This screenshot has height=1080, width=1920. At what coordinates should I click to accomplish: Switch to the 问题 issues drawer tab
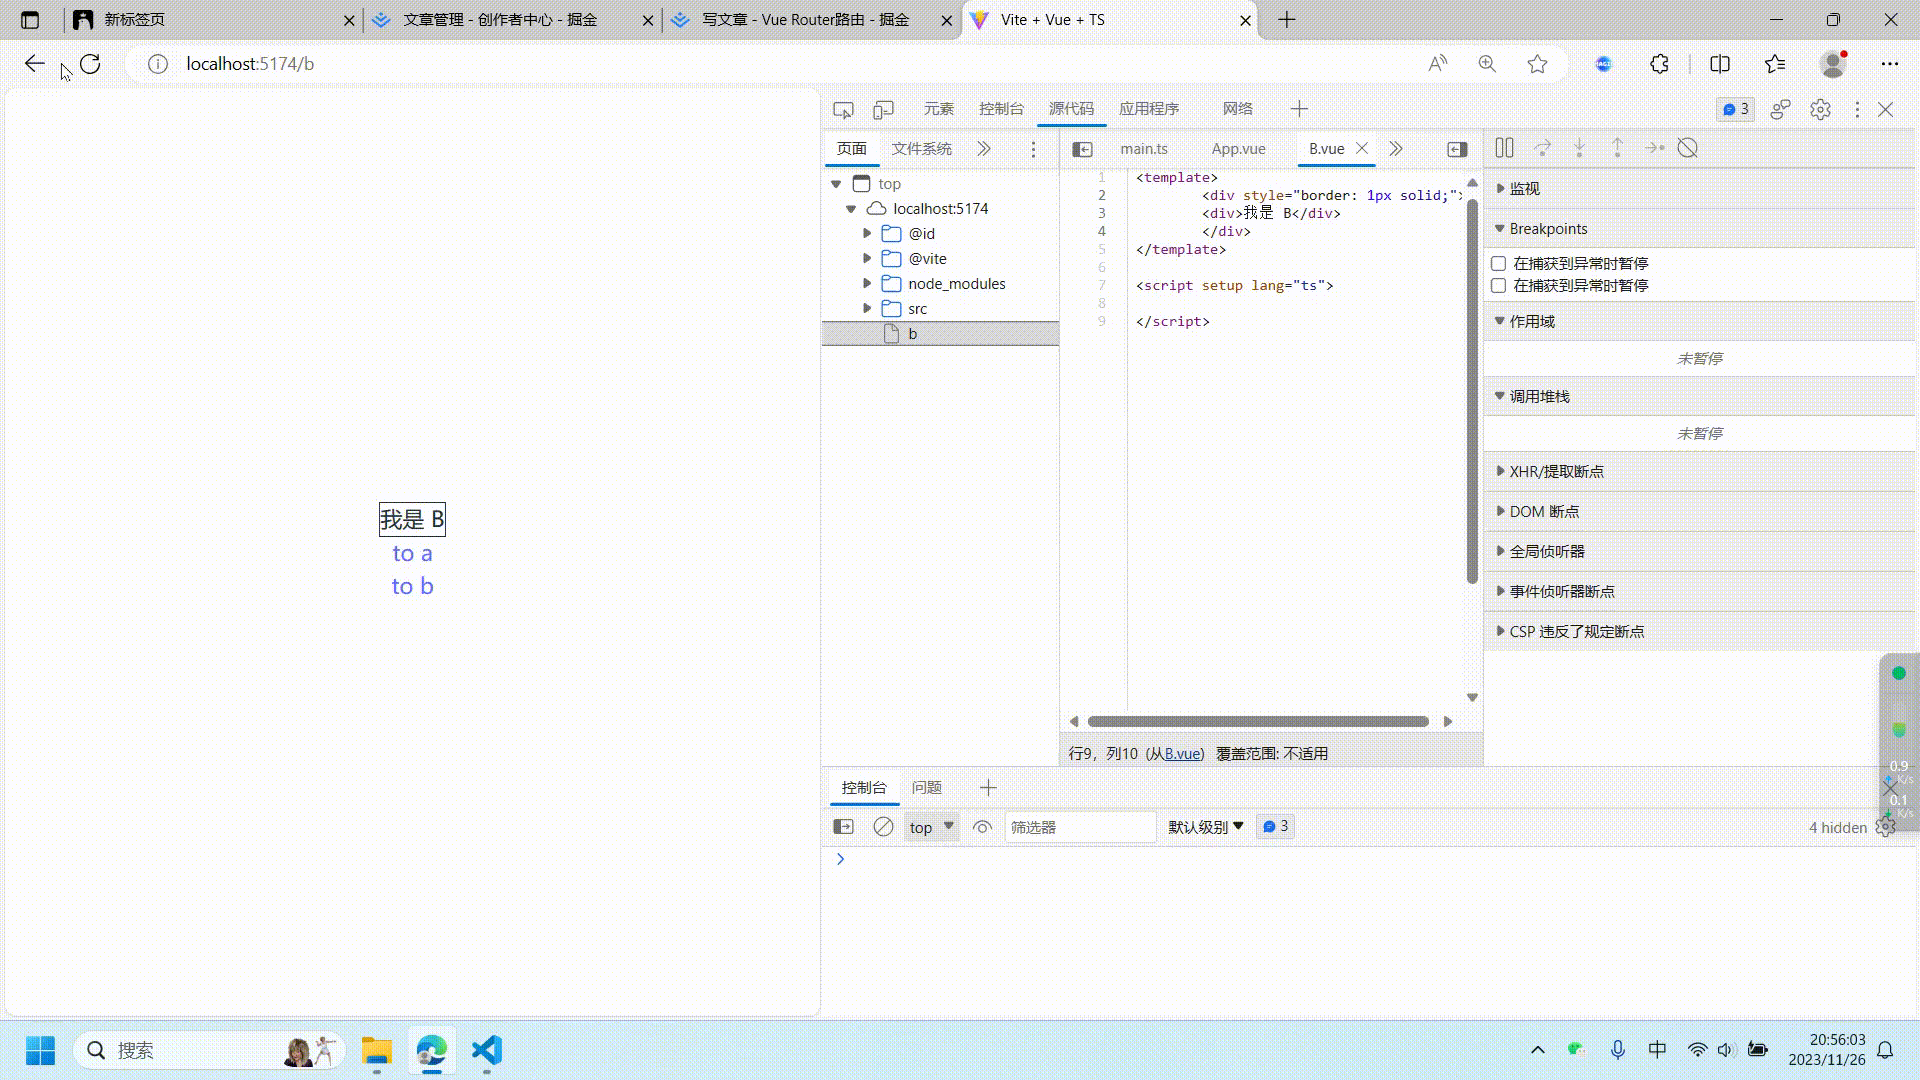coord(926,788)
